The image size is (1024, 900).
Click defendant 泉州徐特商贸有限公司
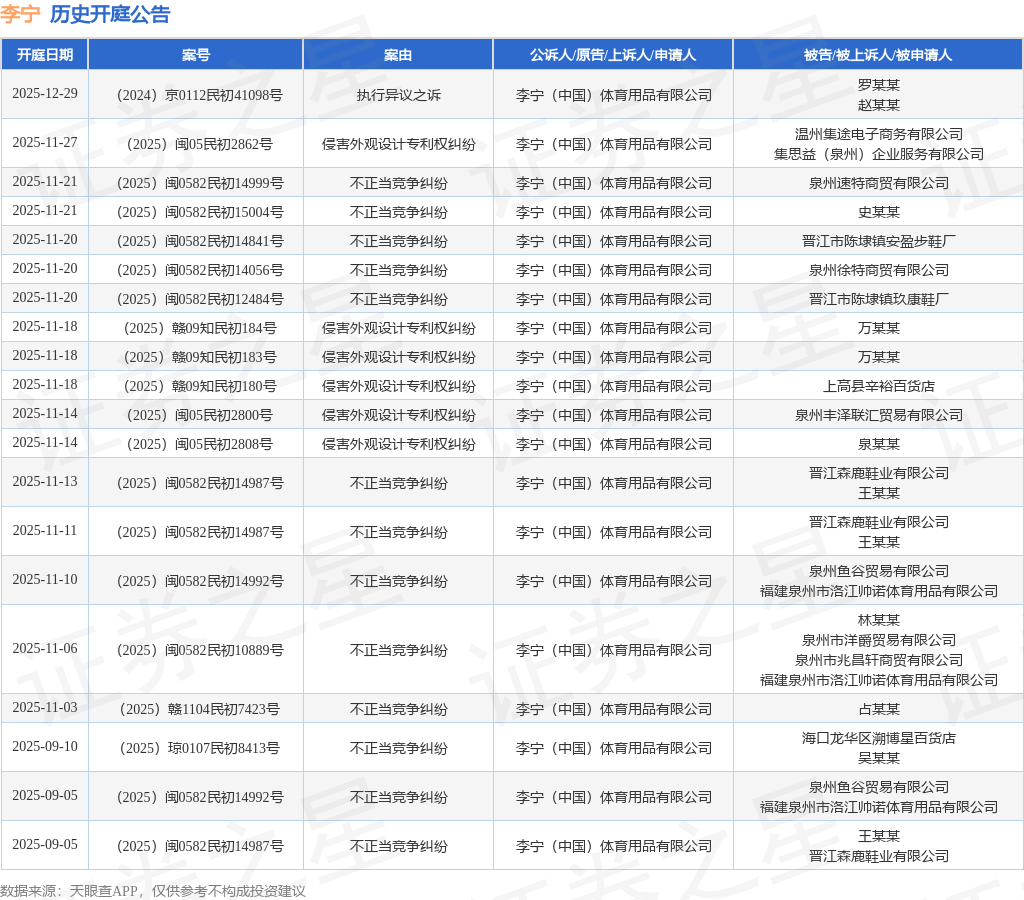pyautogui.click(x=878, y=270)
